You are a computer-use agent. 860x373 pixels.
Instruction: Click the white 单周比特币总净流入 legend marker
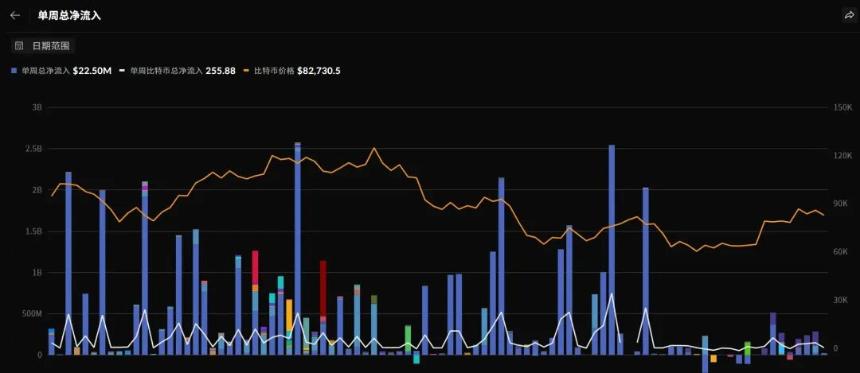[x=122, y=71]
